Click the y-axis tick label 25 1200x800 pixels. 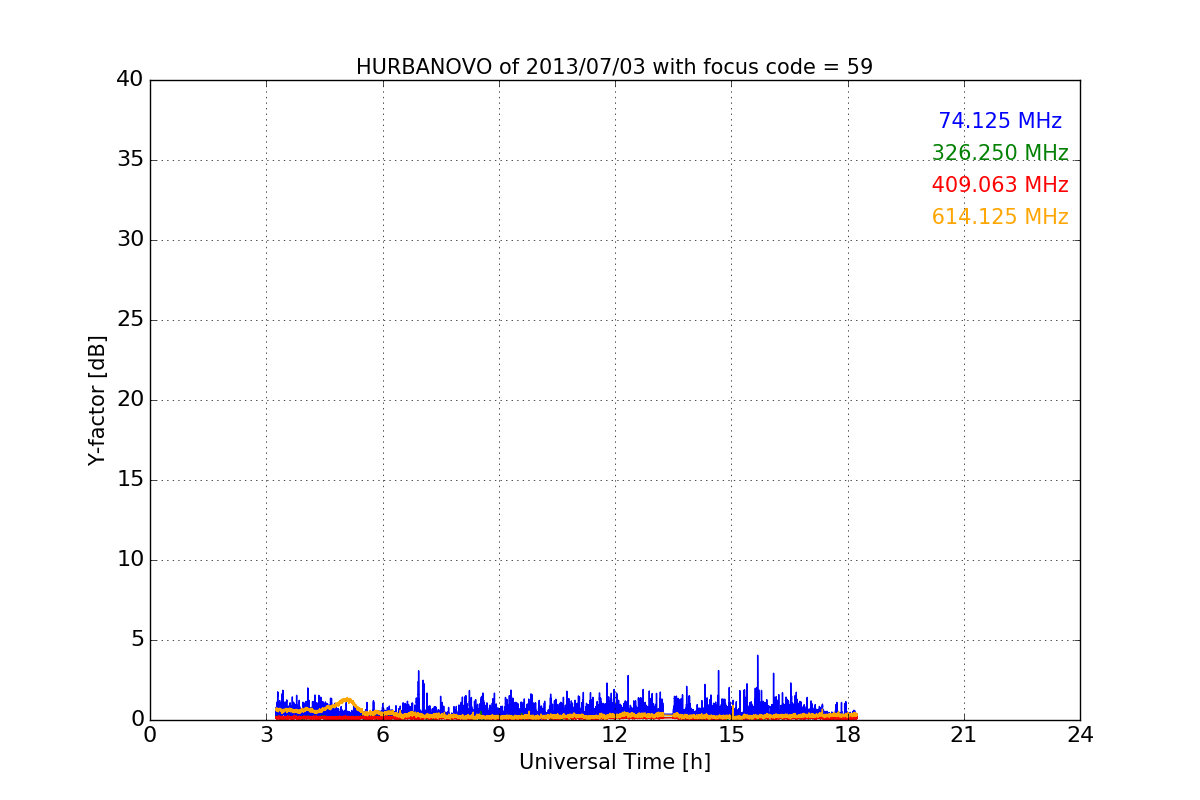tap(130, 320)
